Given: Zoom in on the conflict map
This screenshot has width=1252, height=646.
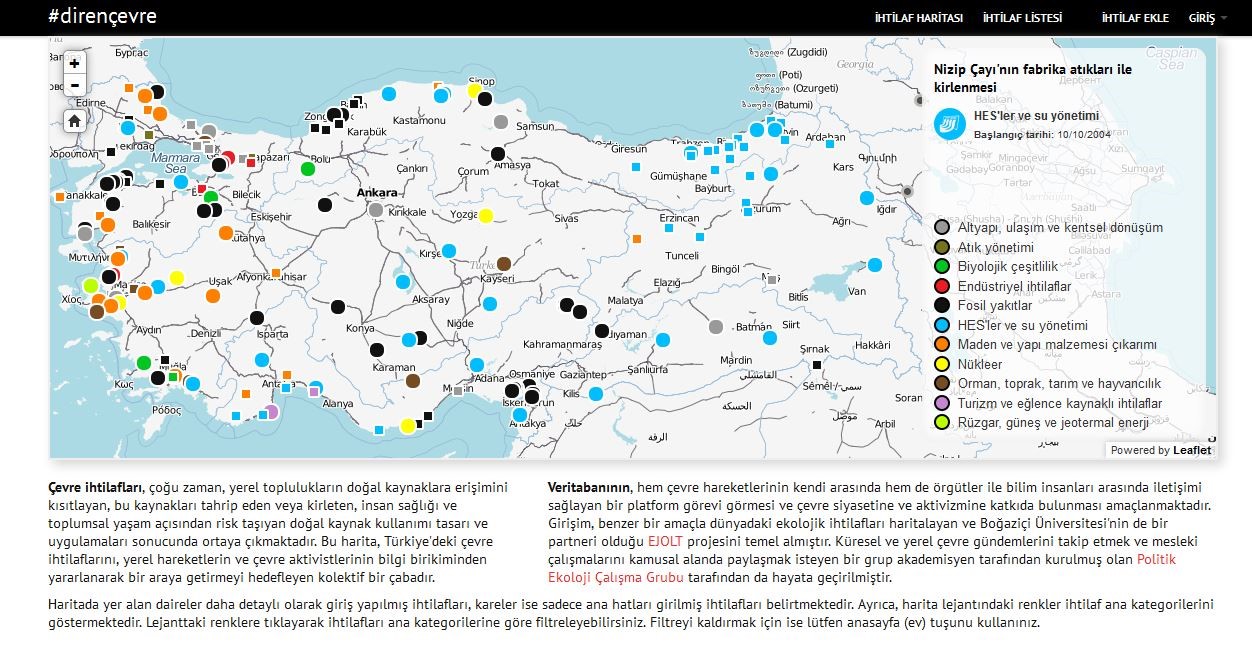Looking at the screenshot, I should tap(75, 63).
